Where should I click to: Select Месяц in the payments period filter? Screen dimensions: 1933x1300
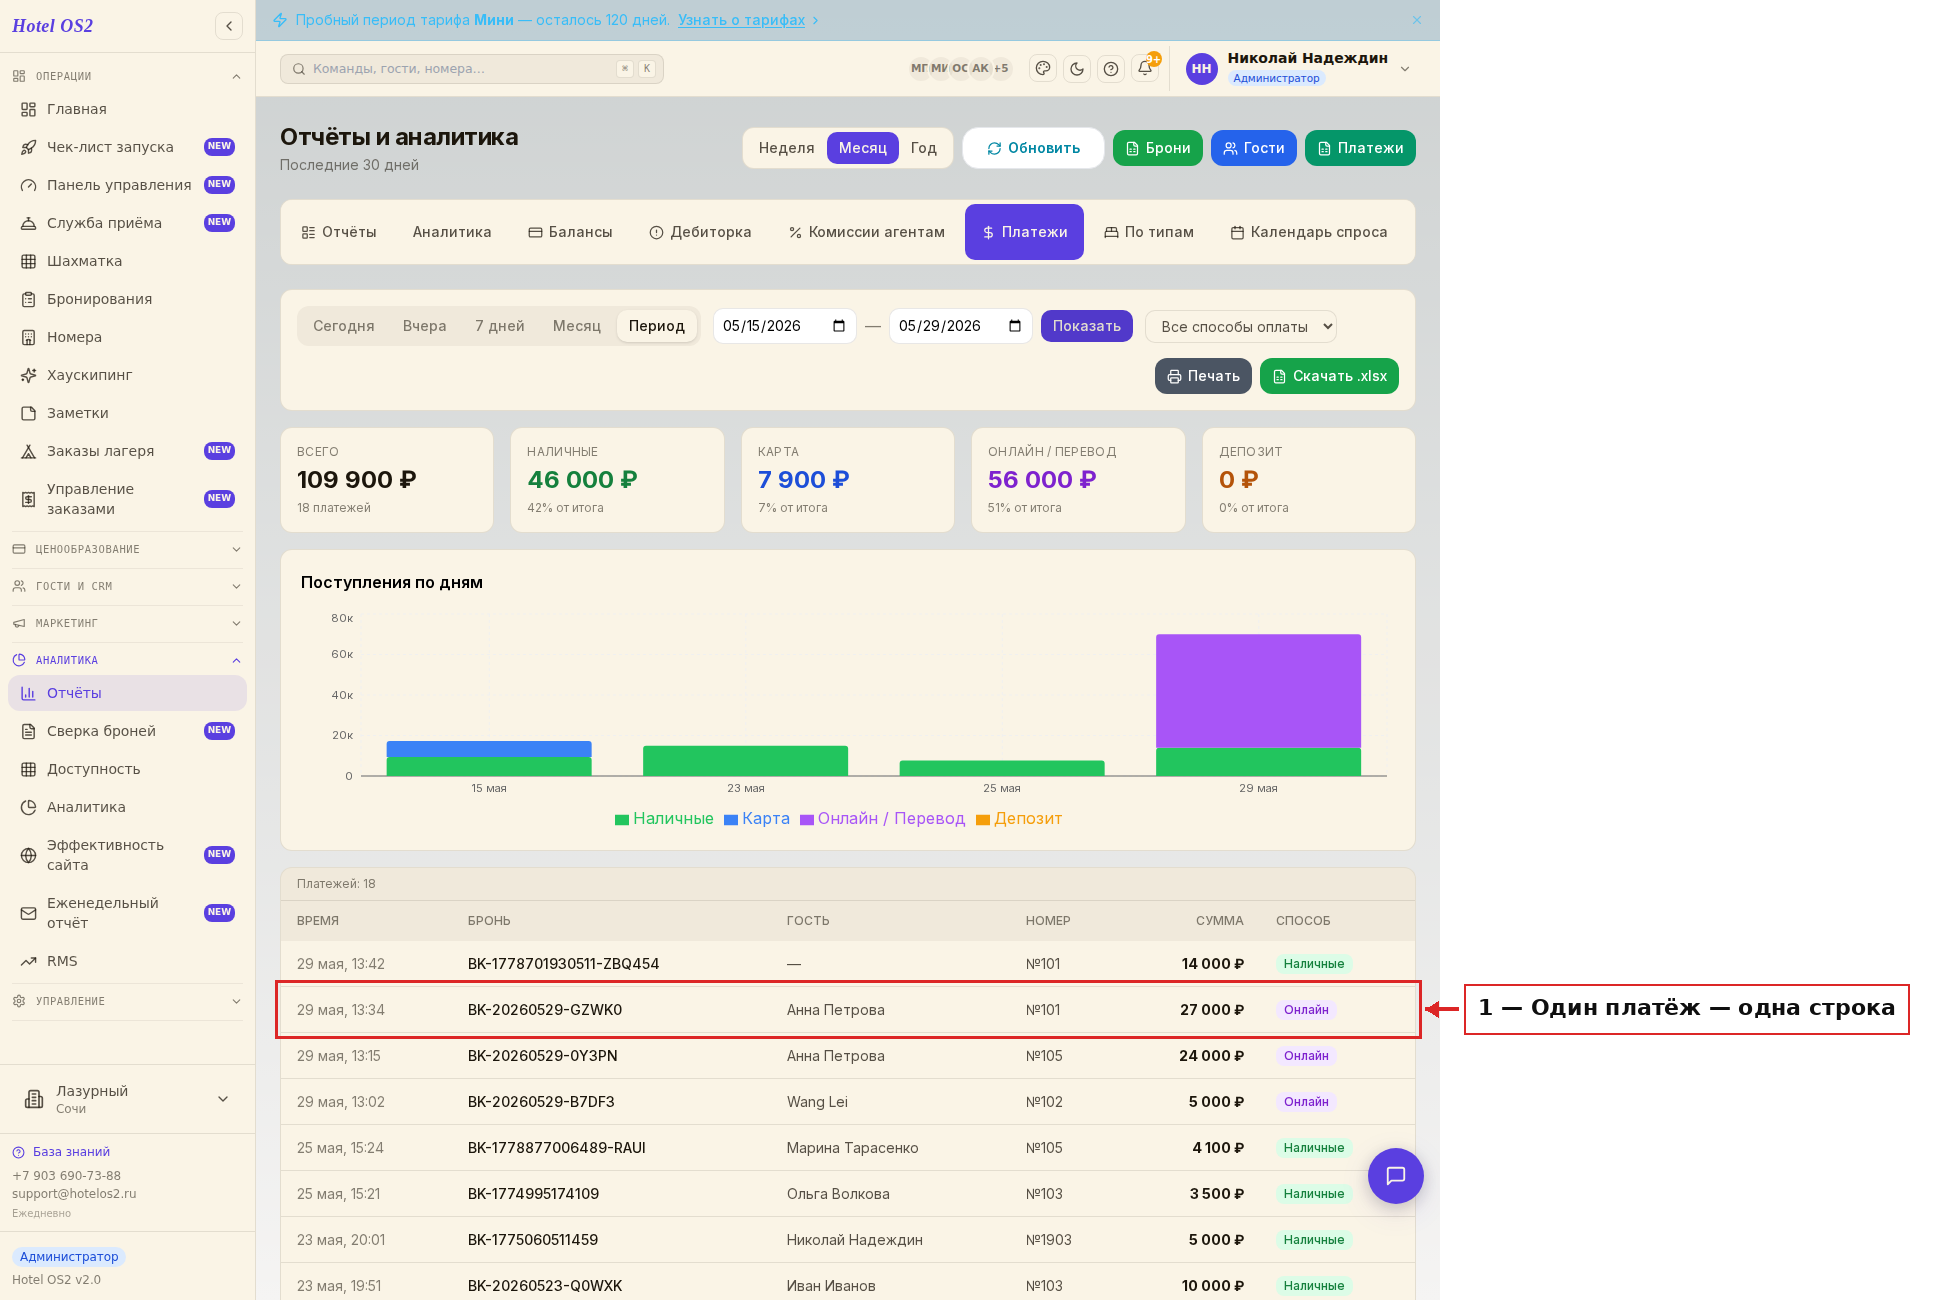tap(577, 326)
